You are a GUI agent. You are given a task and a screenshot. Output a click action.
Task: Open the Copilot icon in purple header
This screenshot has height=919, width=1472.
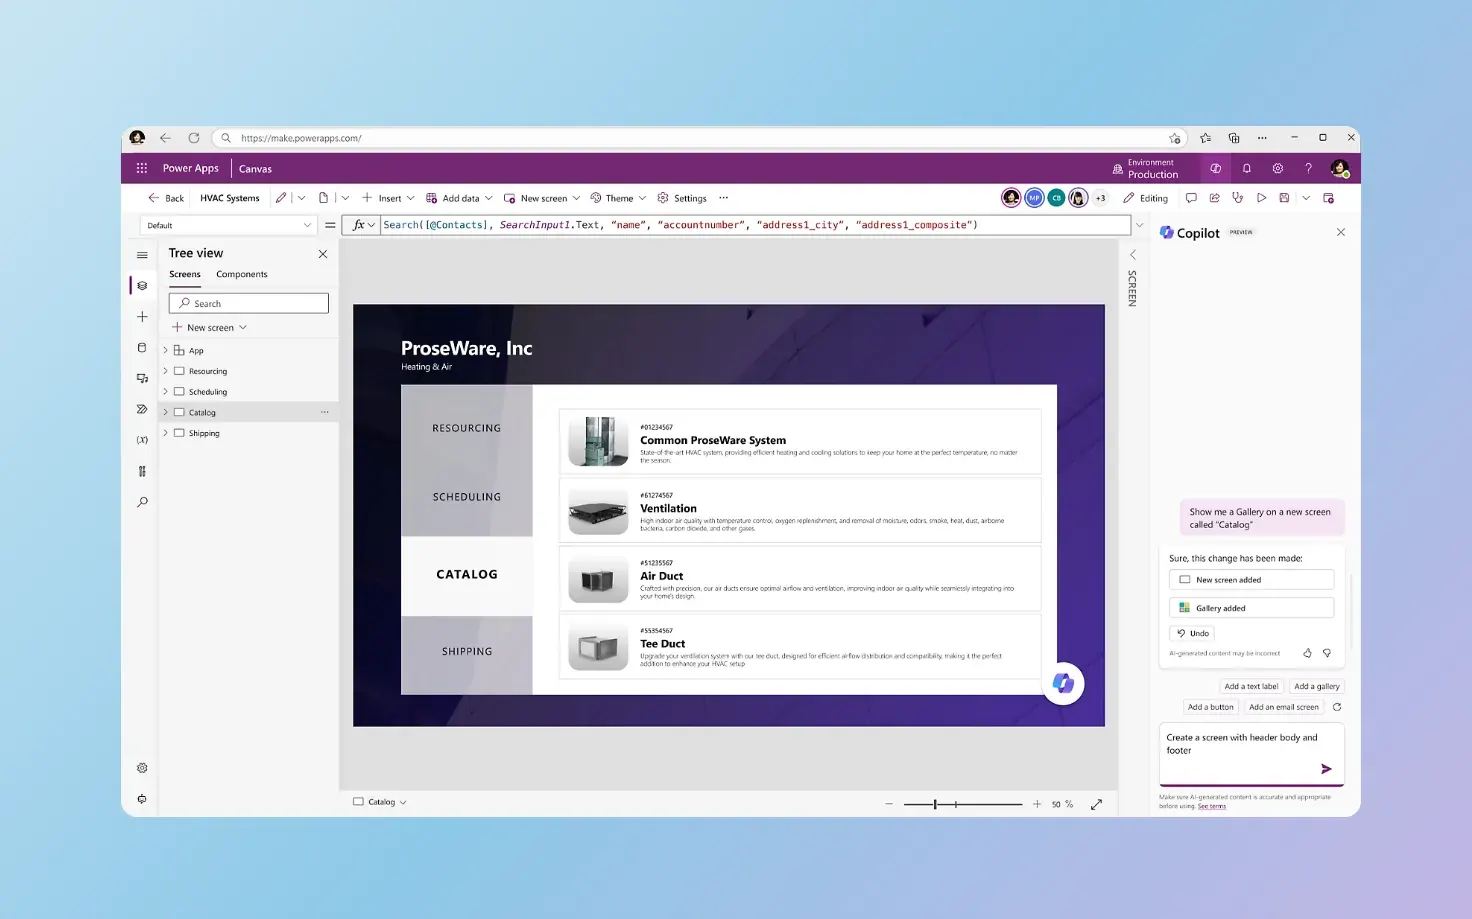[x=1215, y=168]
